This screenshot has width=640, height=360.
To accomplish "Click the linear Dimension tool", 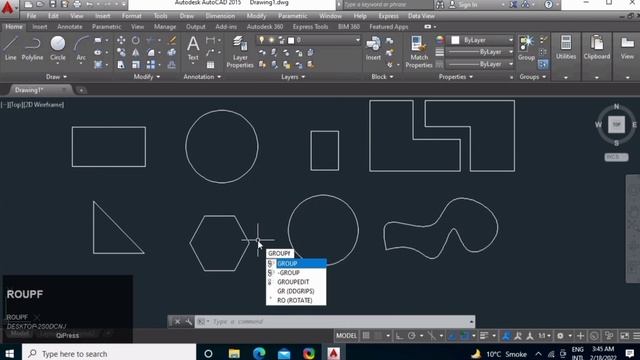I will coord(210,40).
